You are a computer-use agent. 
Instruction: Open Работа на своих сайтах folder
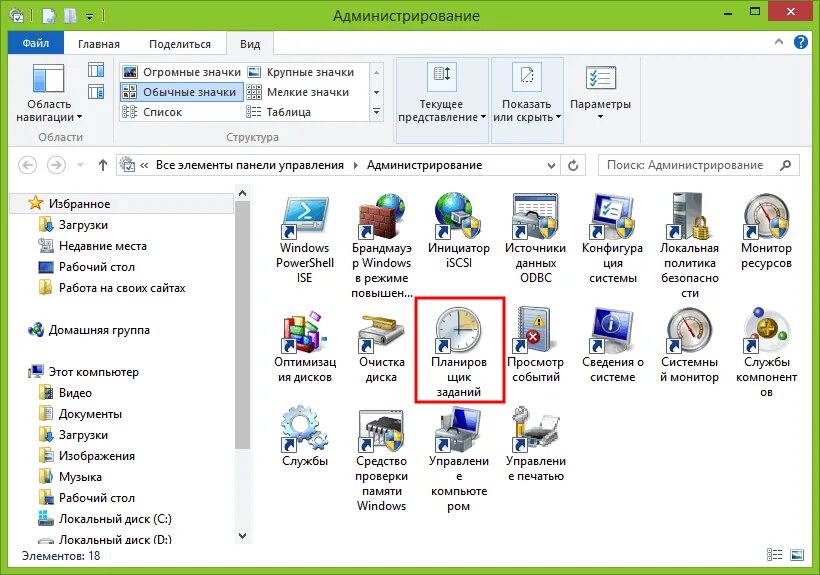[x=122, y=288]
